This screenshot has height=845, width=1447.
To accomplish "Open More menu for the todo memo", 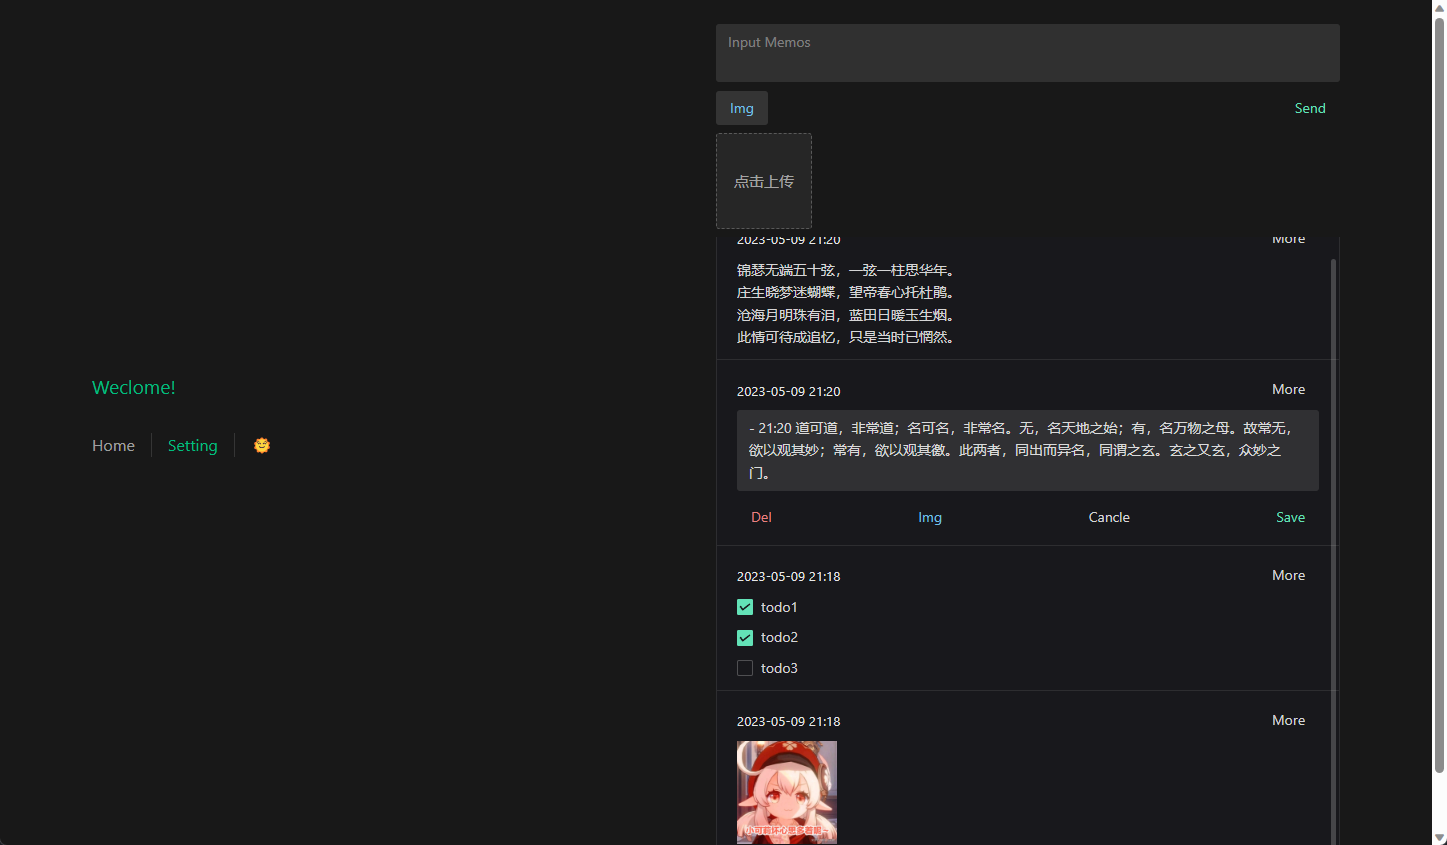I will pyautogui.click(x=1288, y=575).
